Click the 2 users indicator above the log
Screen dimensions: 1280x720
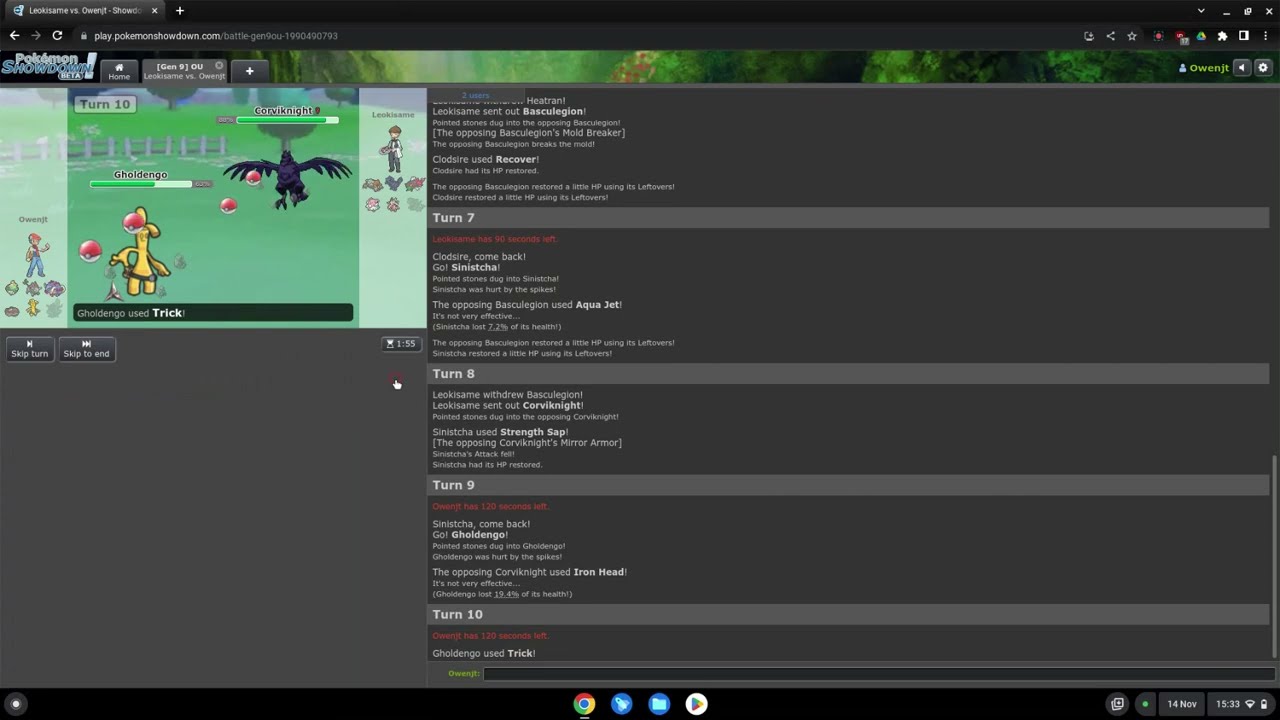point(476,95)
